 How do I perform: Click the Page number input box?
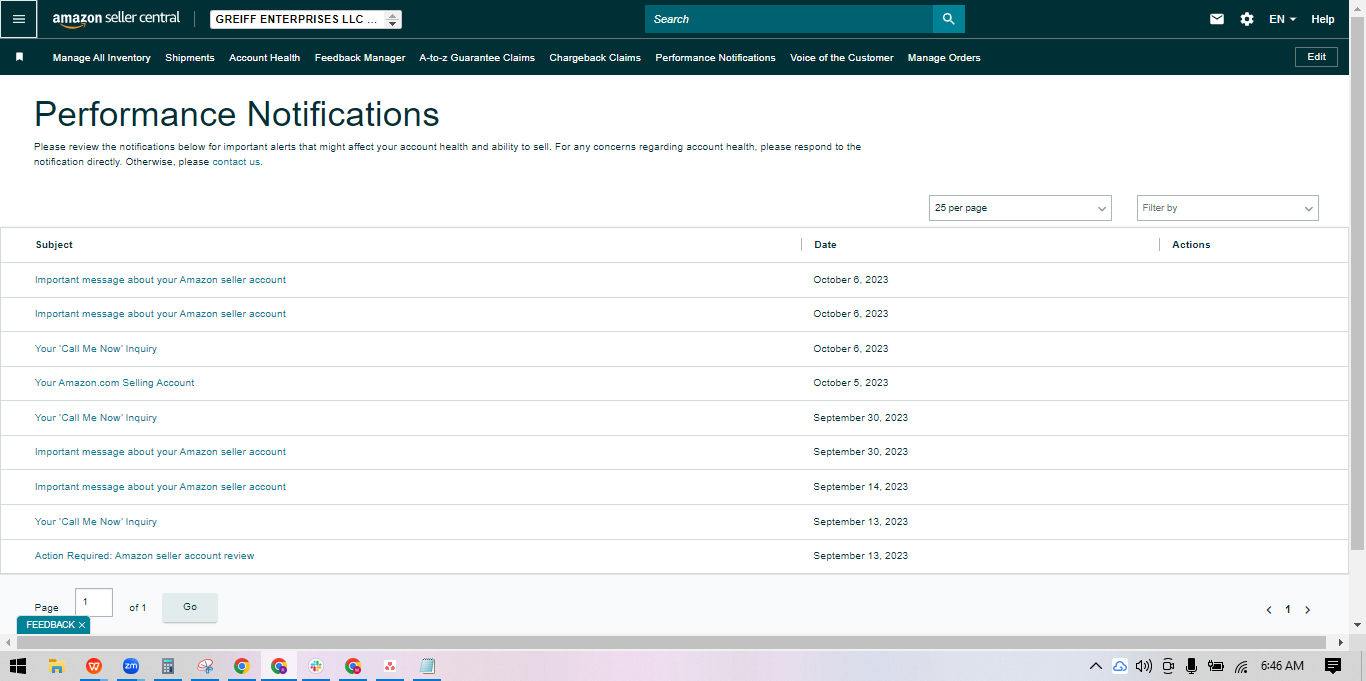tap(94, 603)
